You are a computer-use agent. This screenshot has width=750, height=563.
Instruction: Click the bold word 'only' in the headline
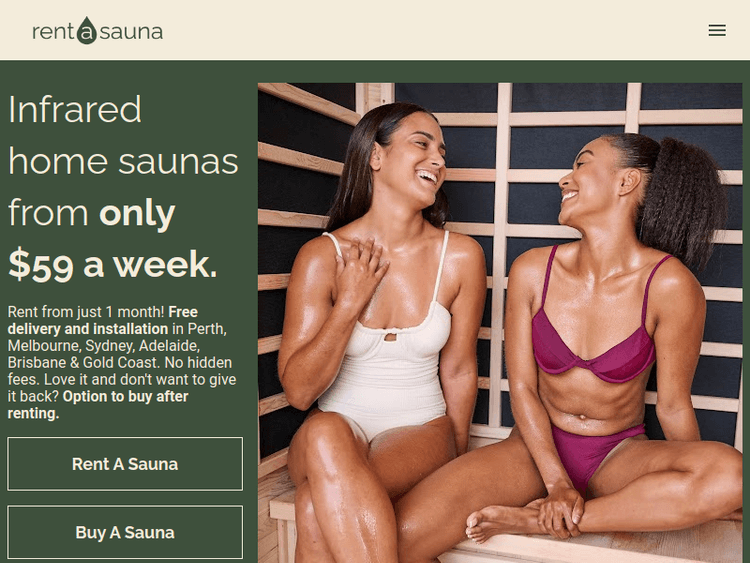point(137,213)
